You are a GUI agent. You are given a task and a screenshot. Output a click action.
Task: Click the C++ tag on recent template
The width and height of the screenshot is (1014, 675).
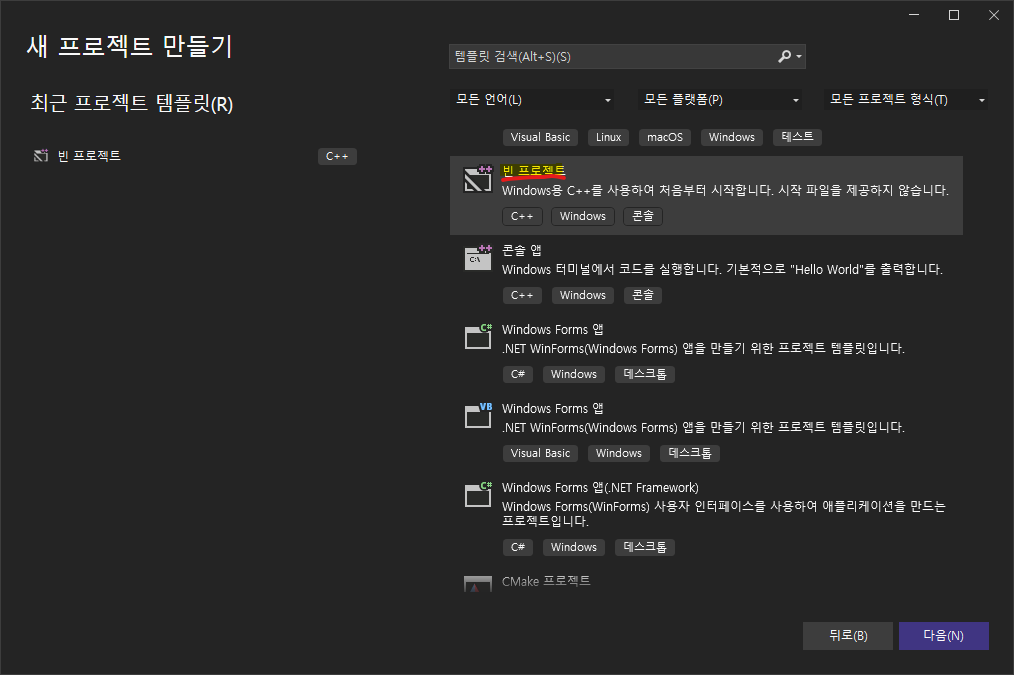tap(337, 156)
